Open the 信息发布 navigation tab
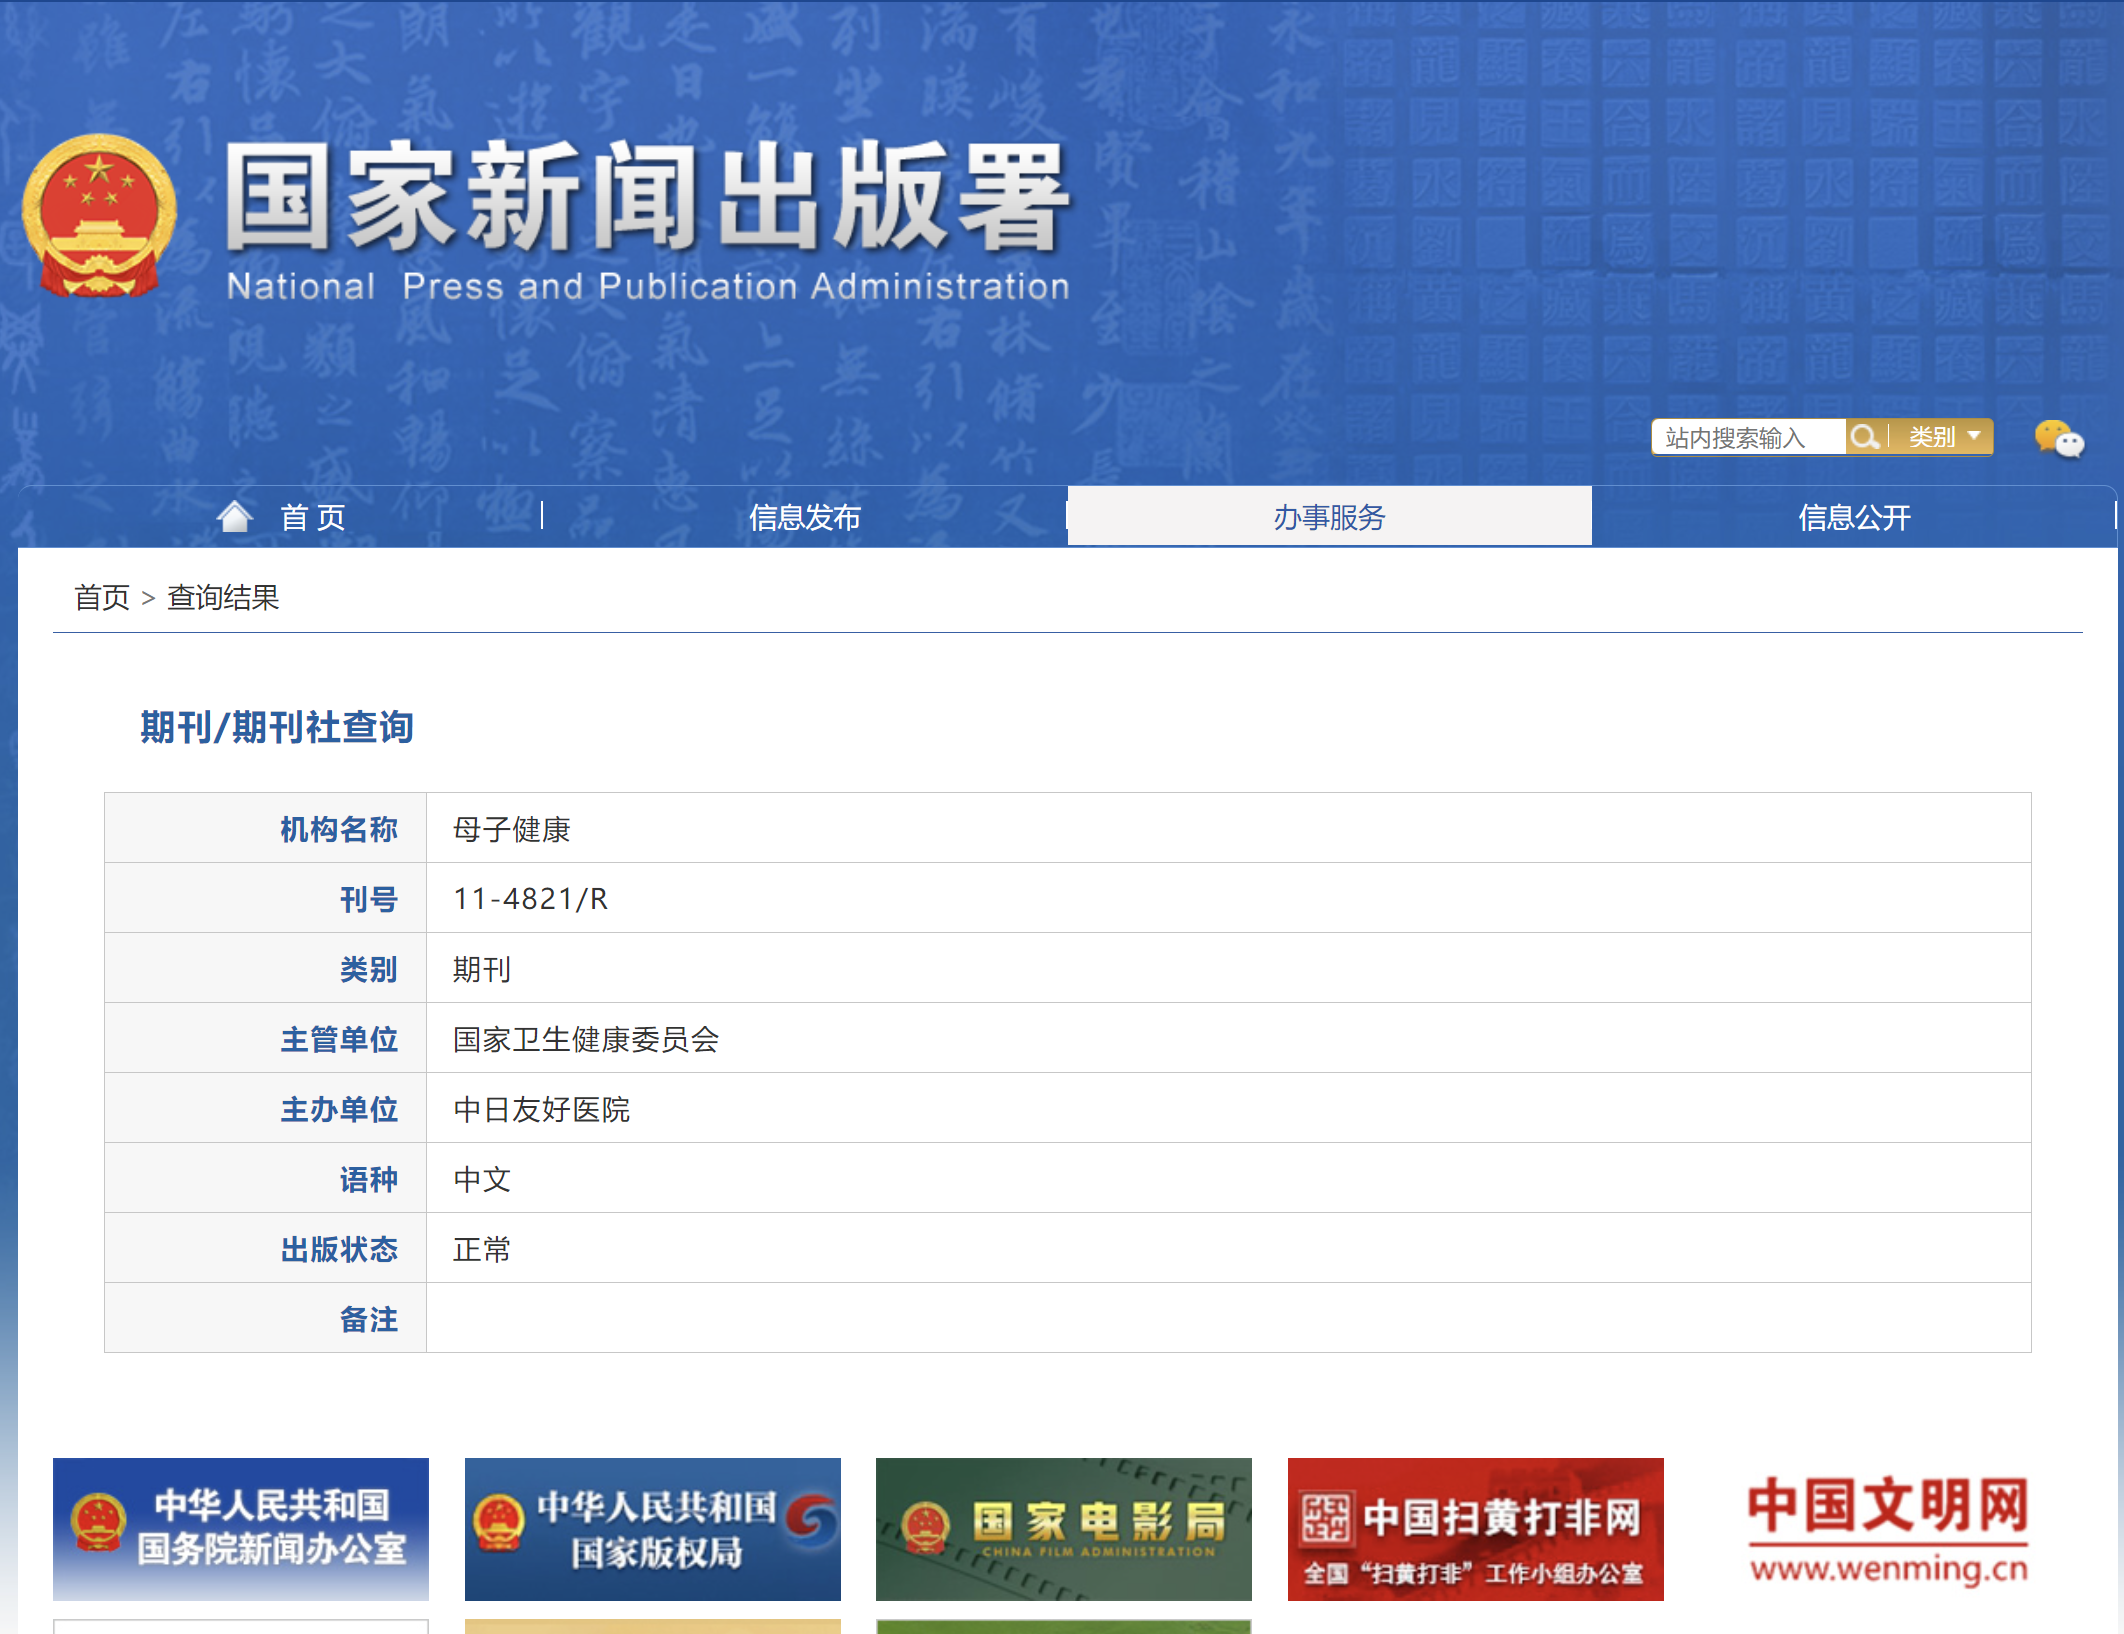The height and width of the screenshot is (1634, 2124). click(804, 516)
